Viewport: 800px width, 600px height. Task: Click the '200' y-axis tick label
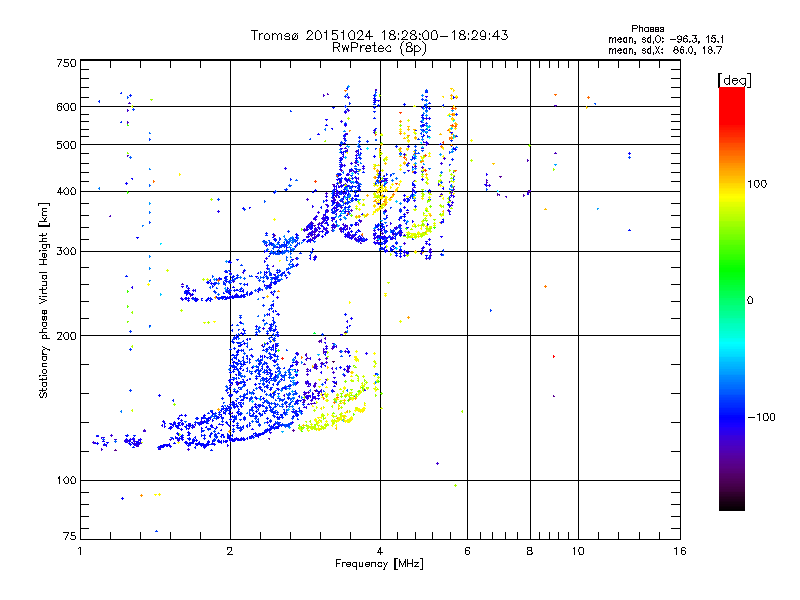(66, 336)
